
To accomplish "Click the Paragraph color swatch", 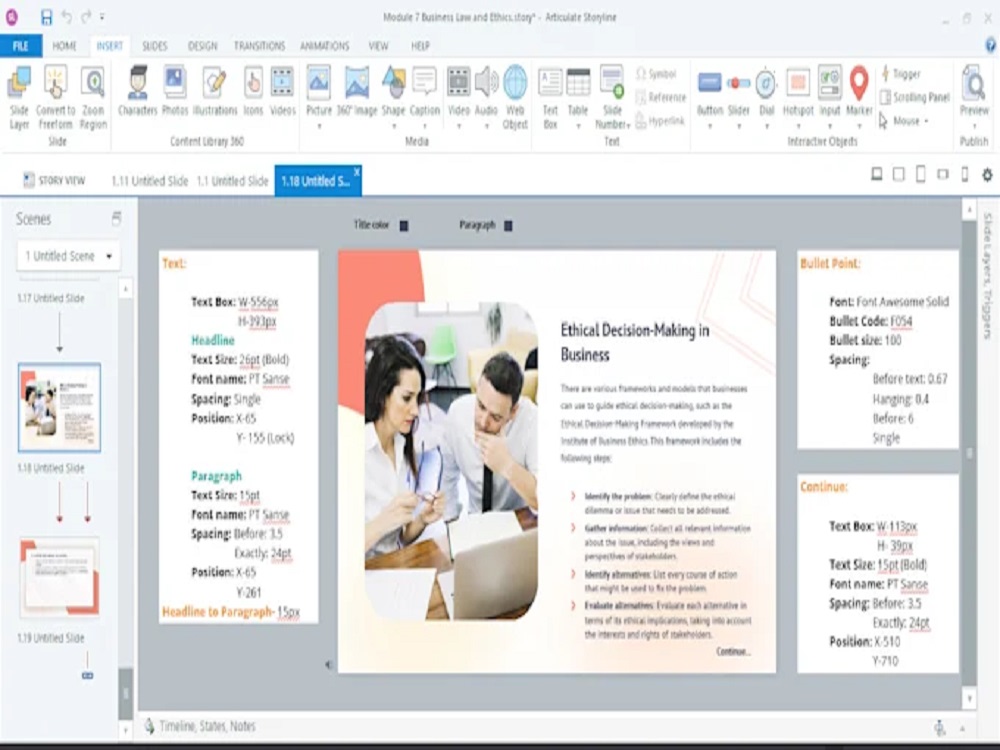I will (x=508, y=225).
